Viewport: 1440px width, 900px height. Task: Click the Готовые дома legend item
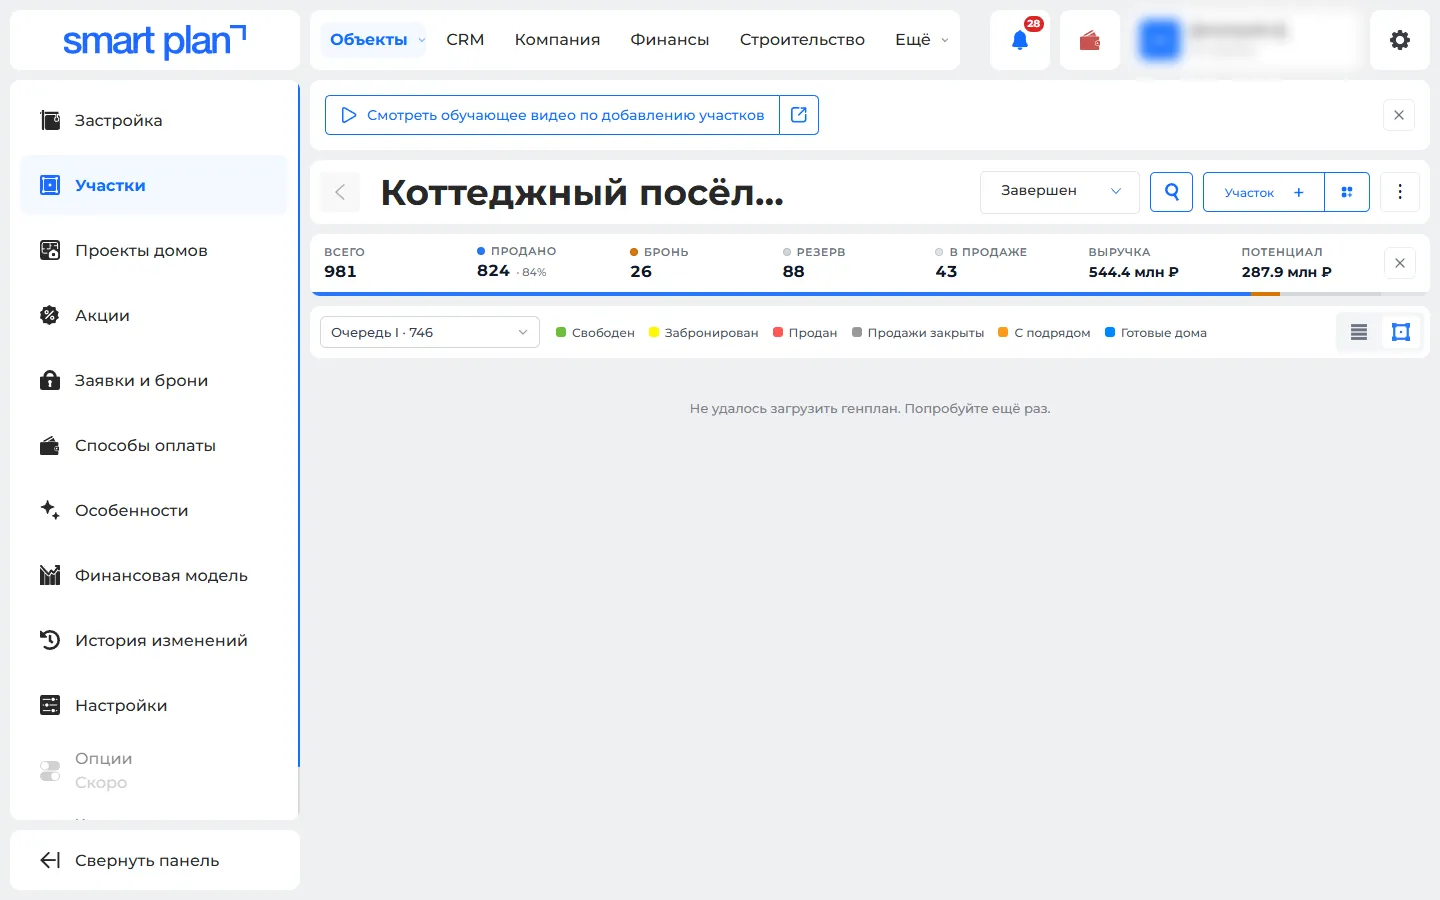[1156, 333]
